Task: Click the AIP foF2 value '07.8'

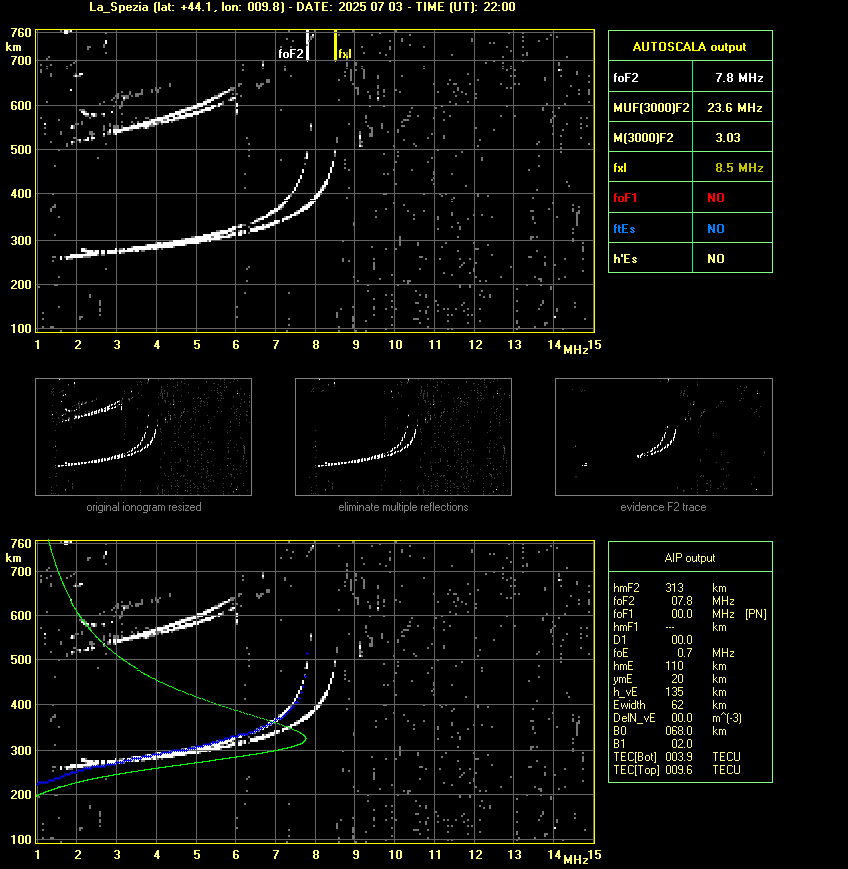Action: coord(682,601)
